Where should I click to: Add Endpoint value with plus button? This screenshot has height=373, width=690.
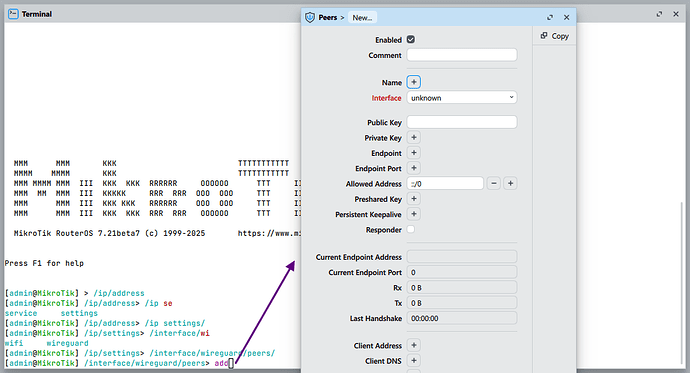(x=414, y=153)
